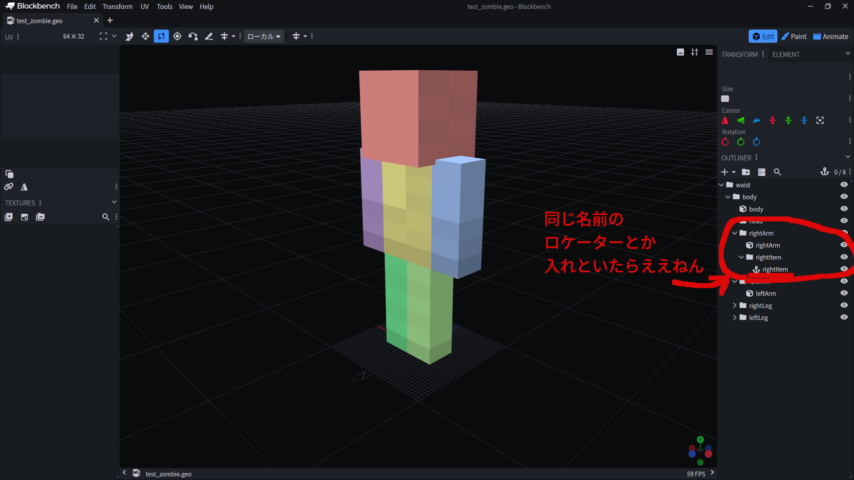The height and width of the screenshot is (480, 854).
Task: Toggle visibility of the body cube
Action: [844, 209]
